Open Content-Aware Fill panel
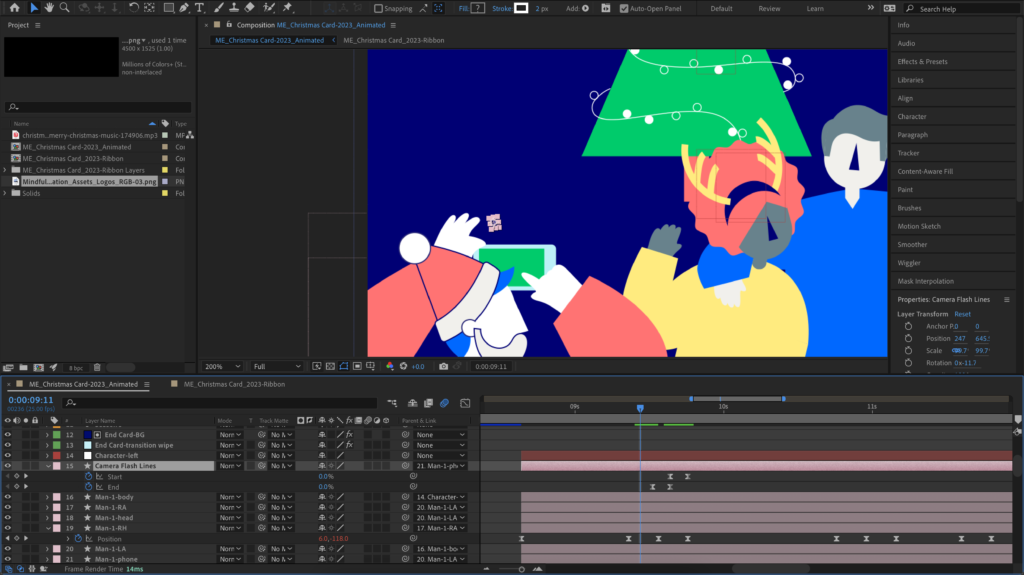 pyautogui.click(x=925, y=171)
